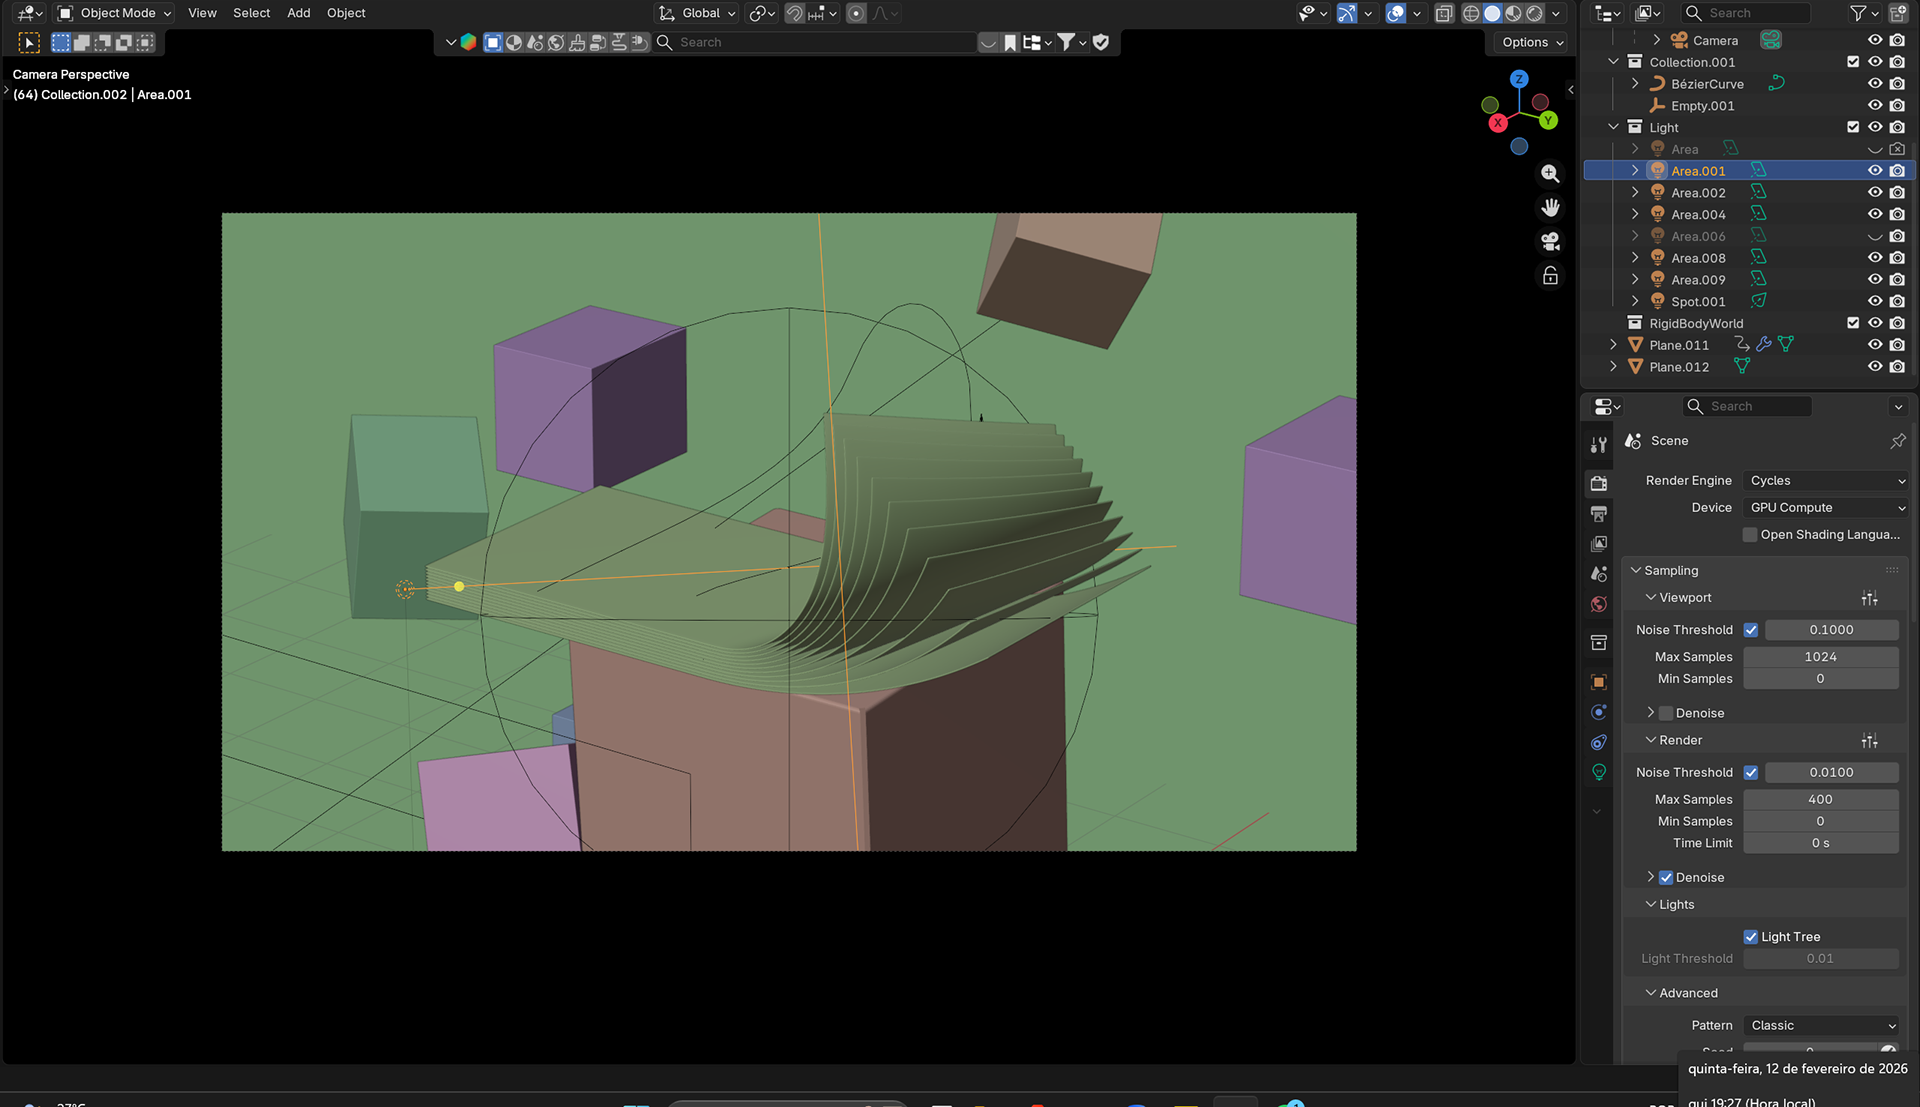Enable Open Shading Language checkbox

(1750, 535)
